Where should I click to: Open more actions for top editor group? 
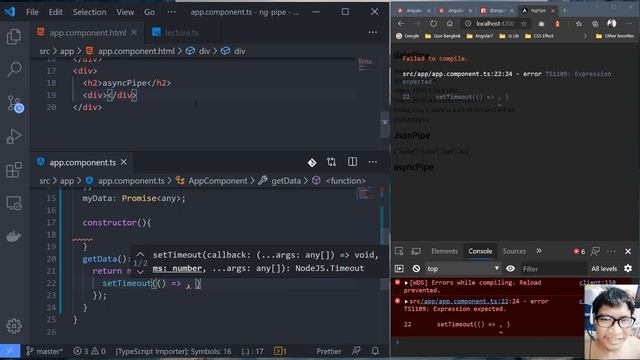click(x=373, y=32)
